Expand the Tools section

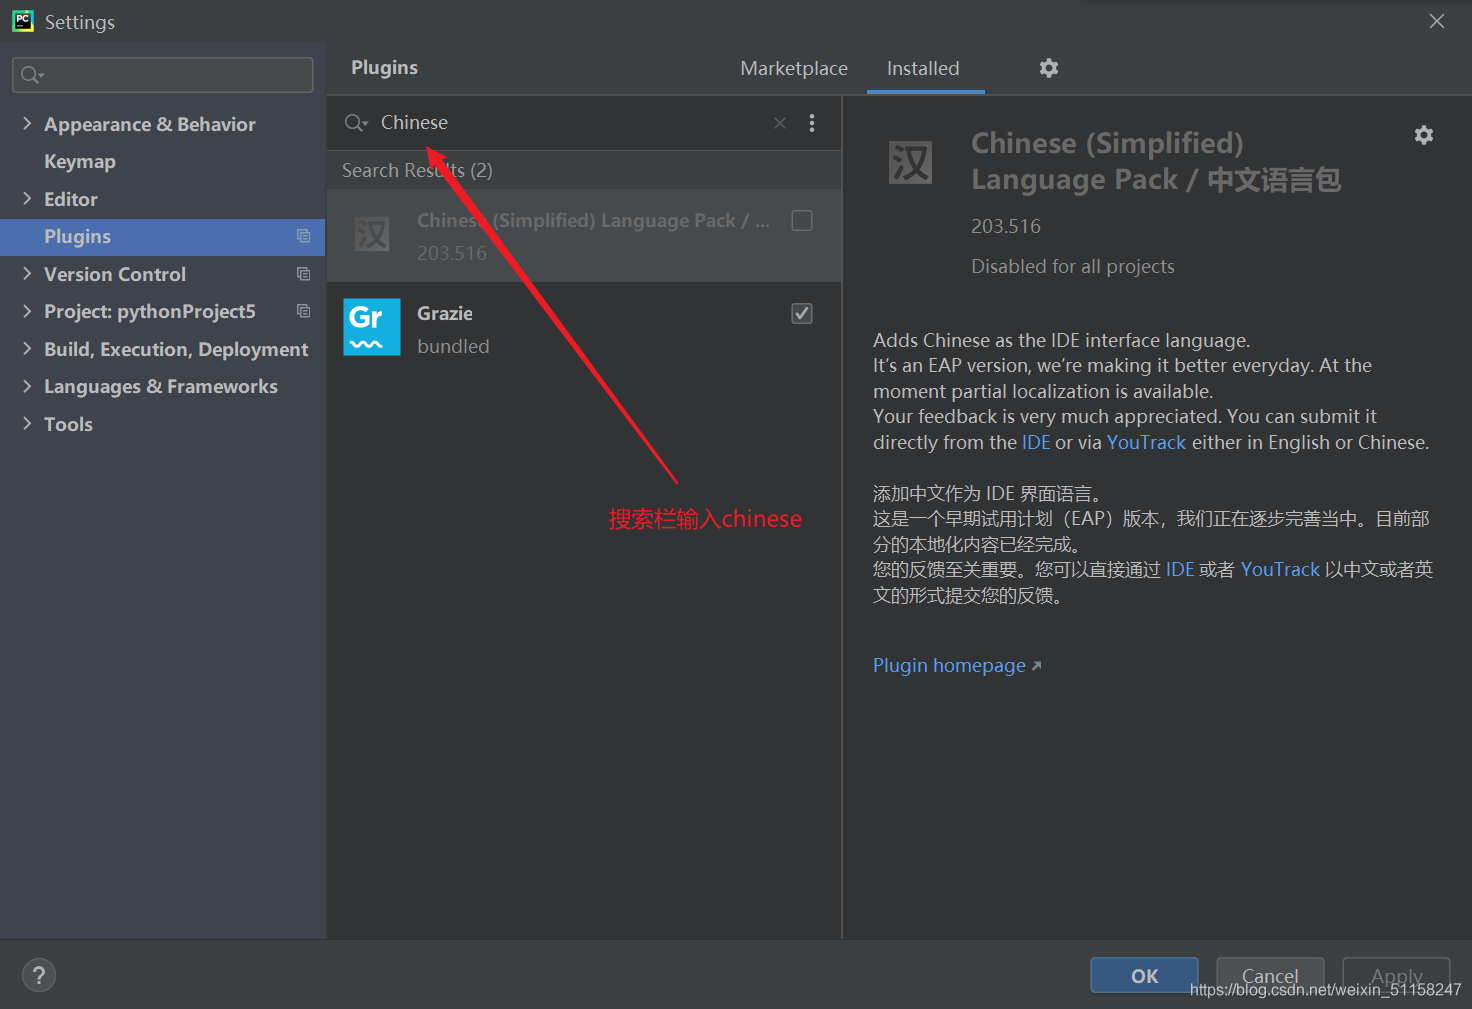[x=27, y=423]
